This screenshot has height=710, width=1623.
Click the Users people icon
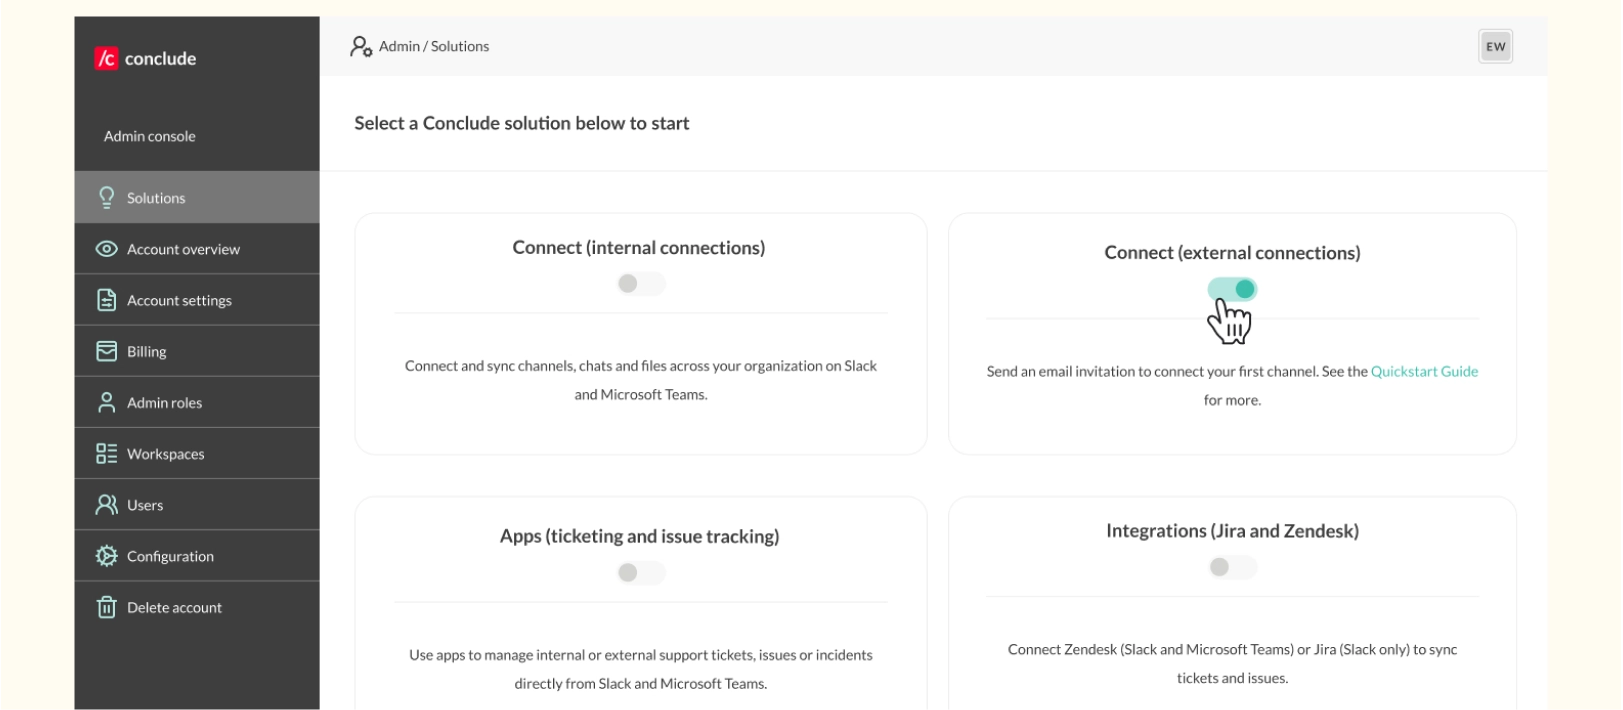tap(106, 504)
